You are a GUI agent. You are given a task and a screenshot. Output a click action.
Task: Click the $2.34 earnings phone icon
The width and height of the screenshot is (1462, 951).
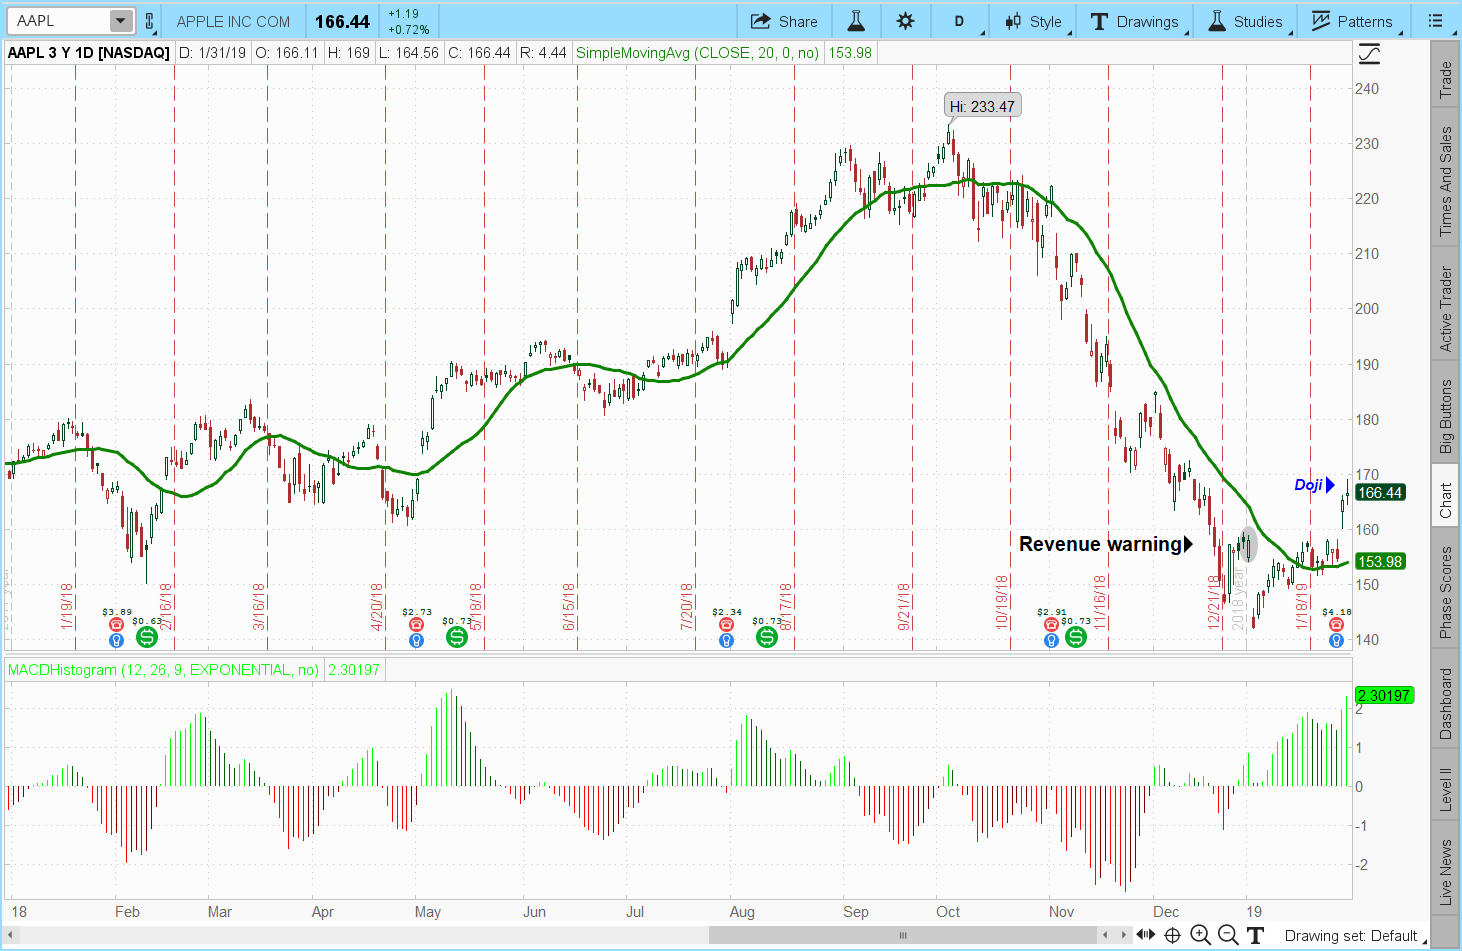pyautogui.click(x=726, y=625)
